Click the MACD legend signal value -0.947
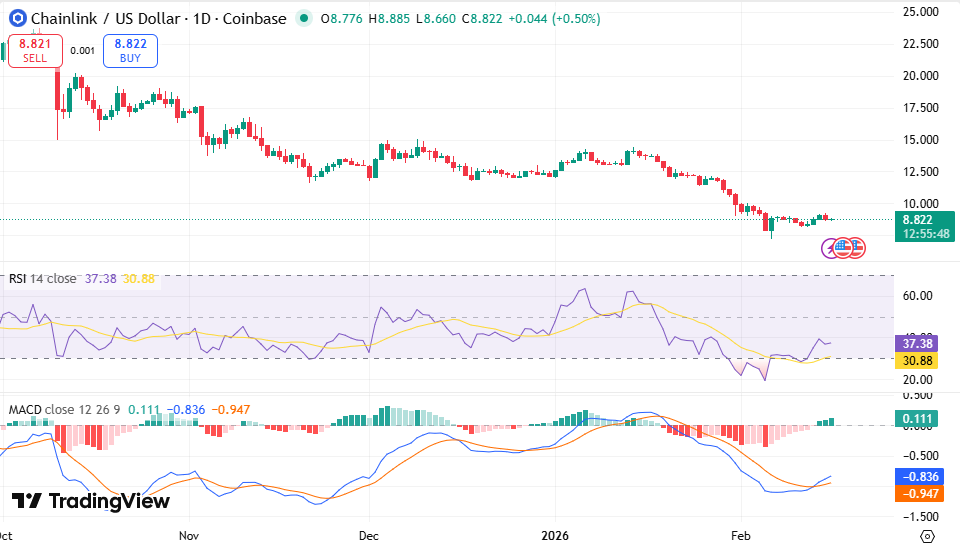 pos(231,409)
